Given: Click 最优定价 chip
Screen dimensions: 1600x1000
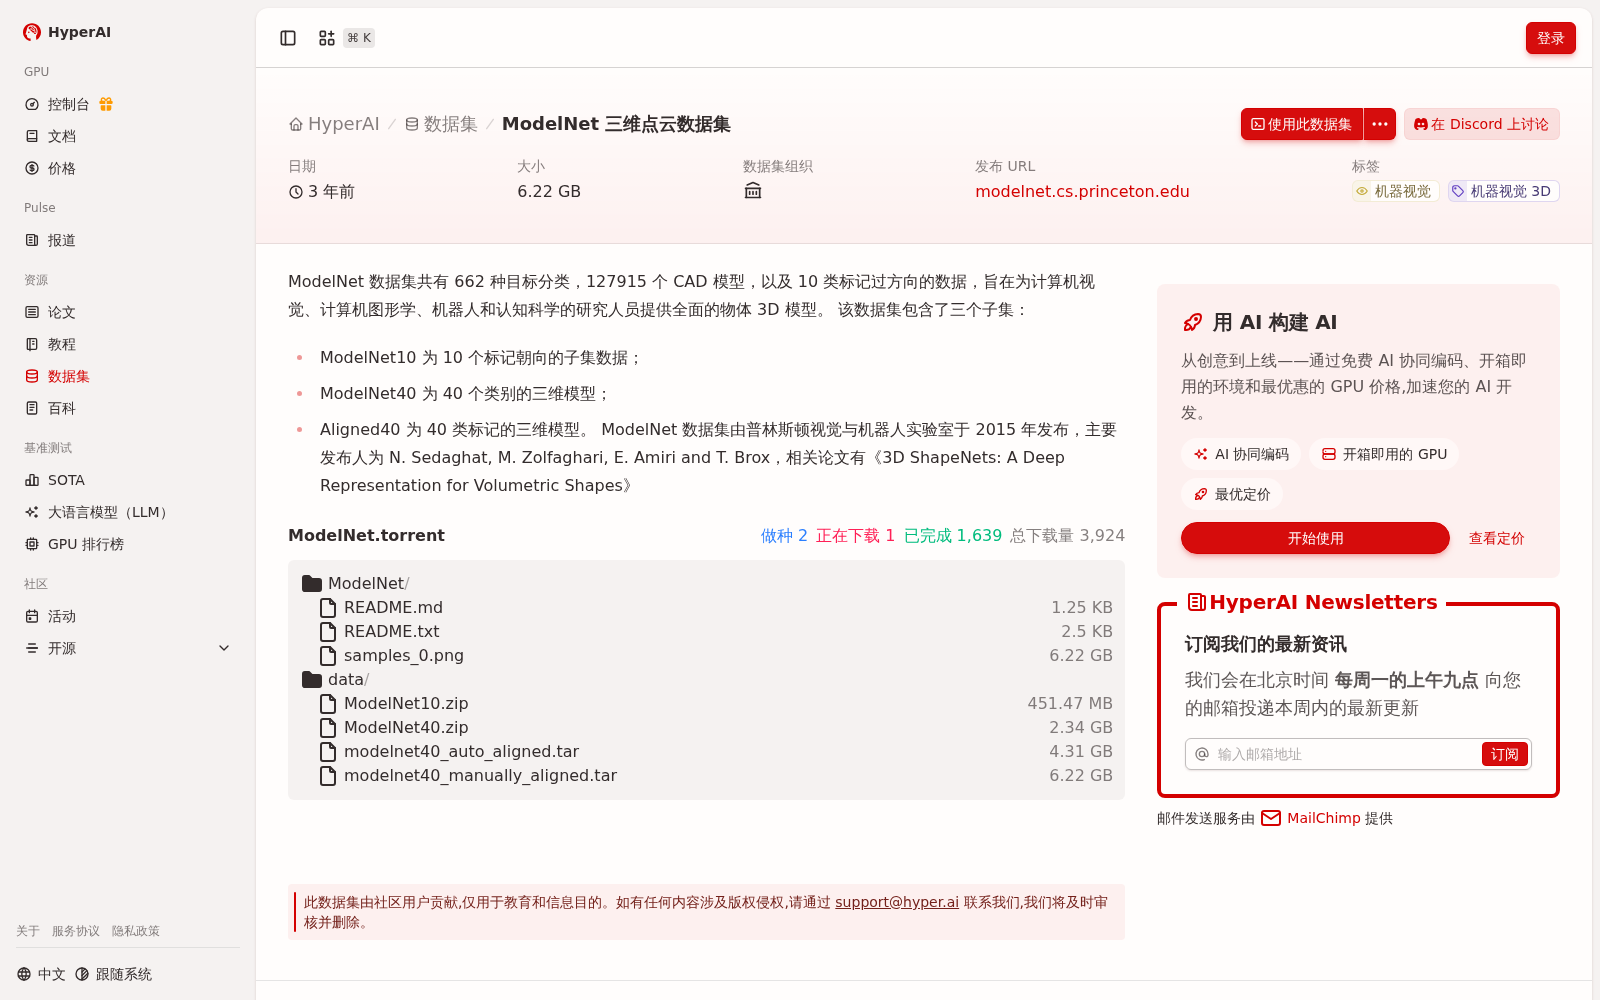Looking at the screenshot, I should [x=1232, y=494].
